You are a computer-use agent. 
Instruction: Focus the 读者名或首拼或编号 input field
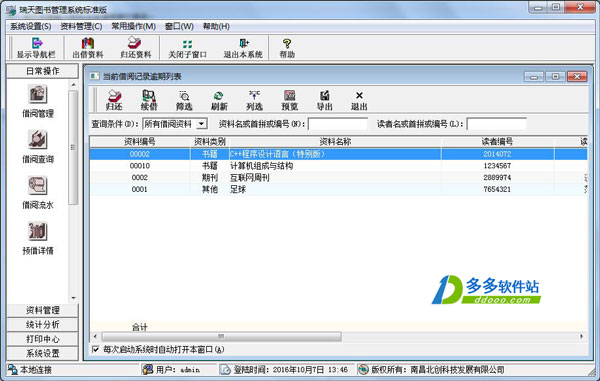click(496, 124)
